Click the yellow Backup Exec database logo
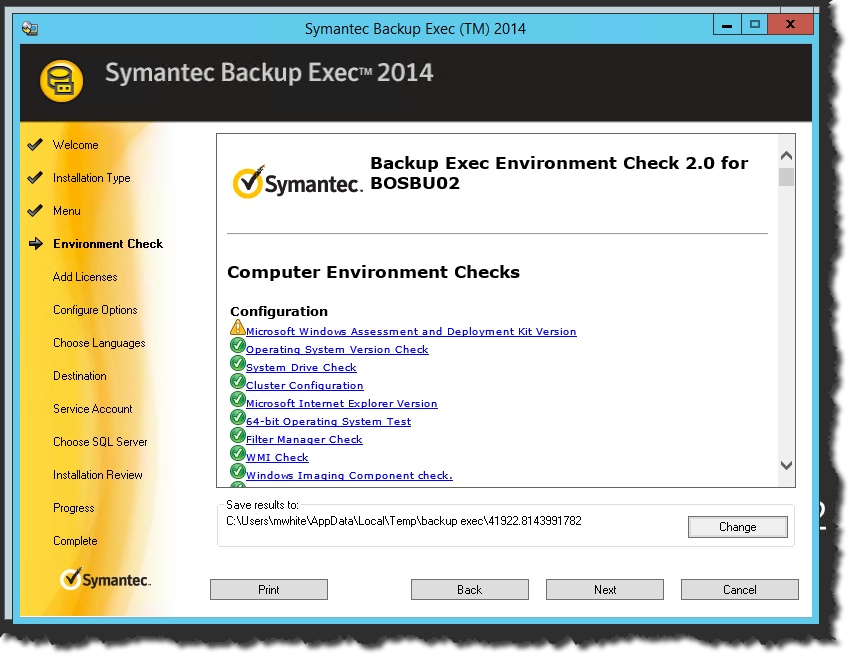Screen dimensions: 849x655 coord(61,81)
